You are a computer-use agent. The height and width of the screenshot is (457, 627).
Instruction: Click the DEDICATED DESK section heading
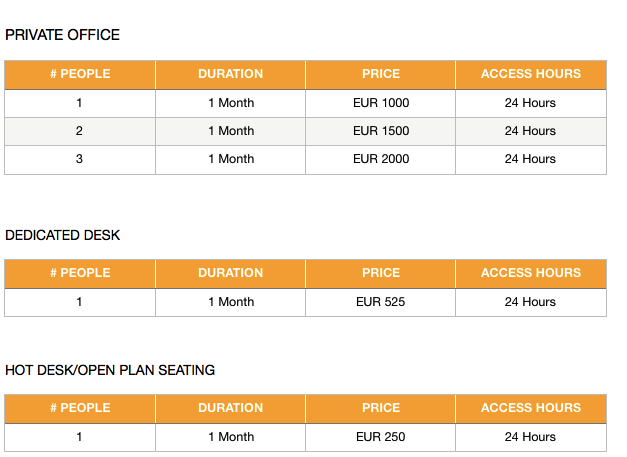click(62, 235)
